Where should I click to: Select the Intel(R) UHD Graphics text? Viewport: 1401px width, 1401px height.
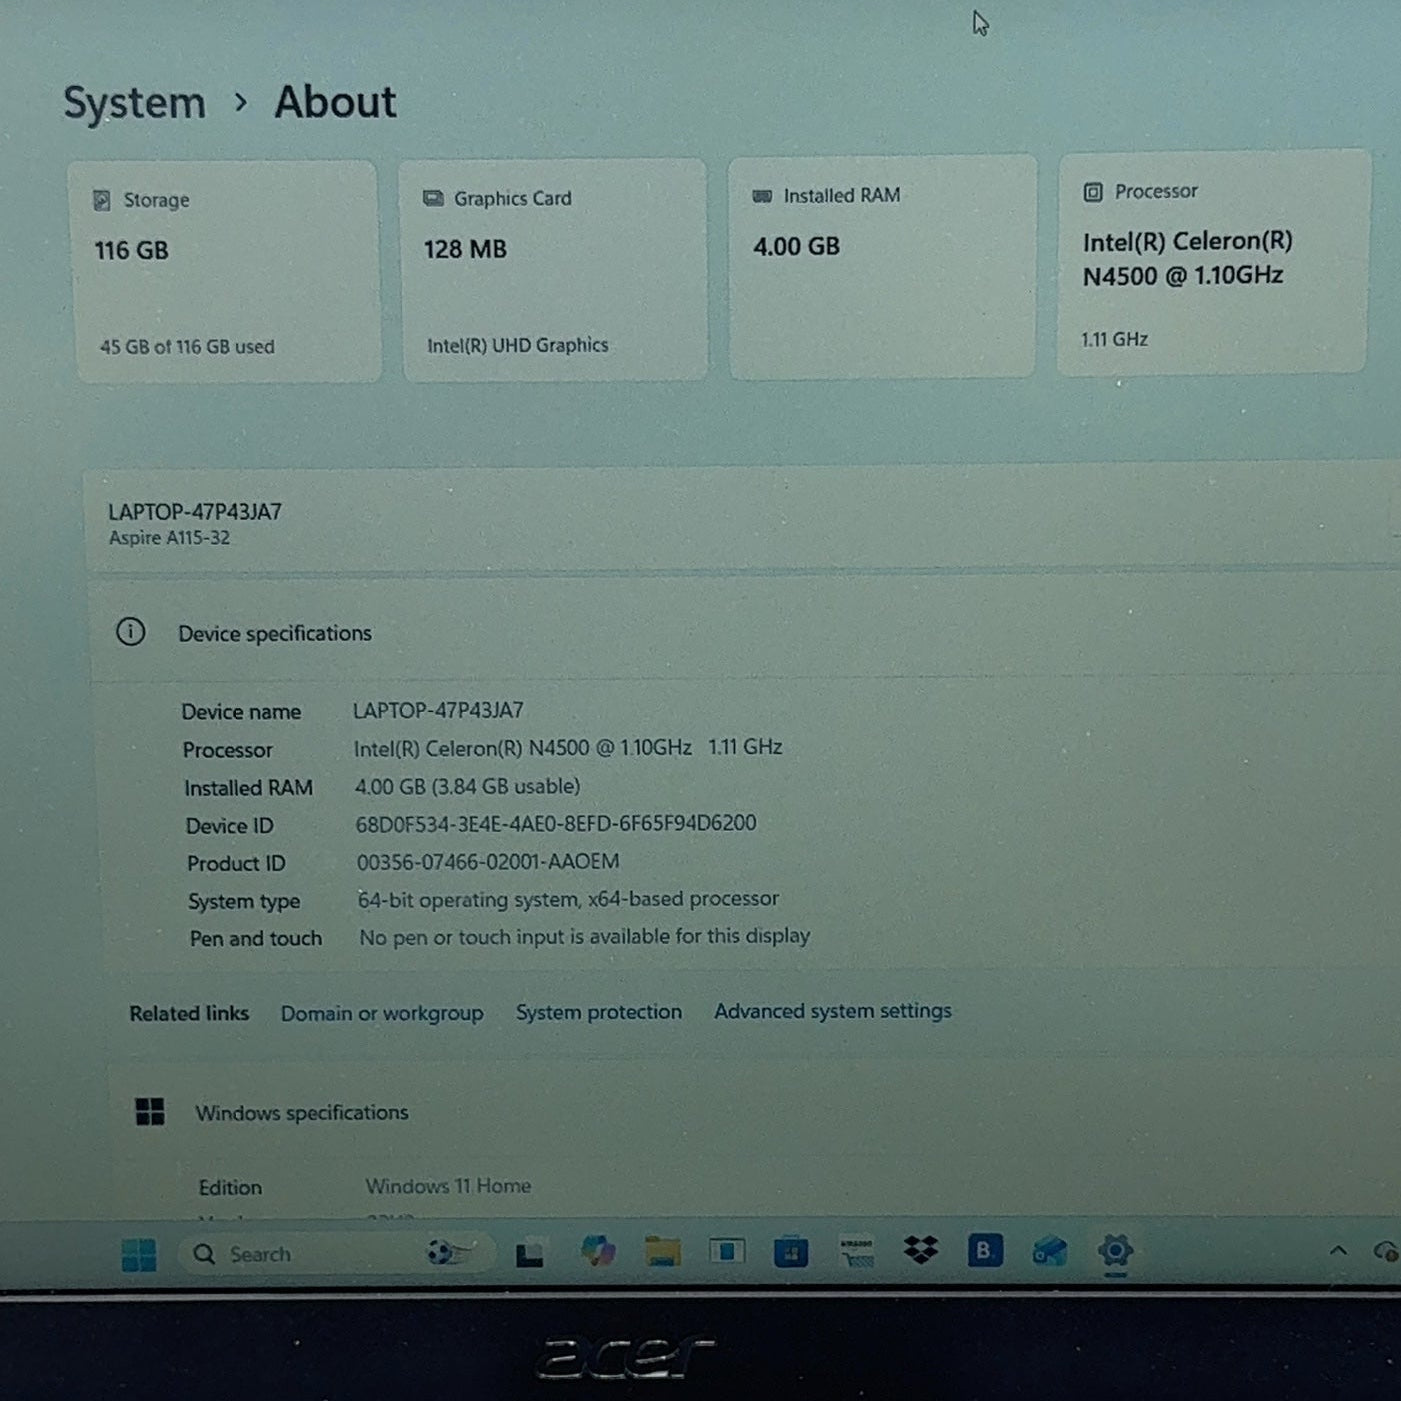click(x=518, y=345)
